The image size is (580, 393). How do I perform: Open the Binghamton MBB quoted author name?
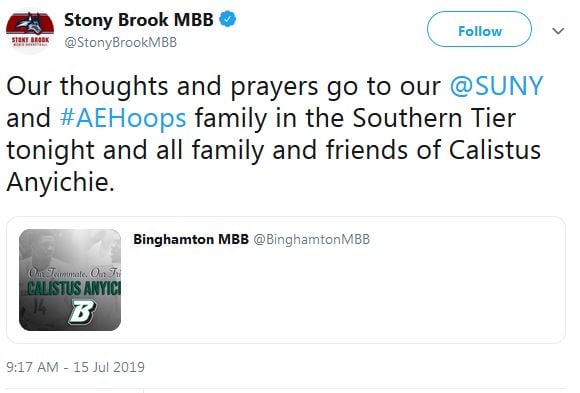coord(191,239)
